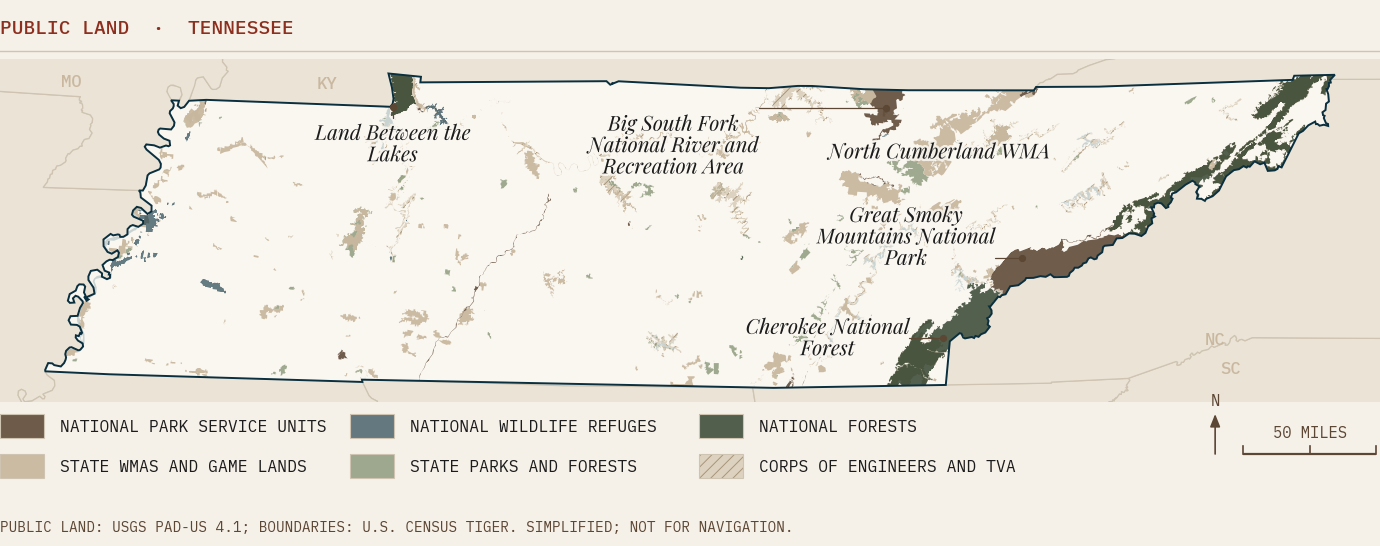Screen dimensions: 1380x546
Task: Click the 50 miles scale bar
Action: [1309, 450]
